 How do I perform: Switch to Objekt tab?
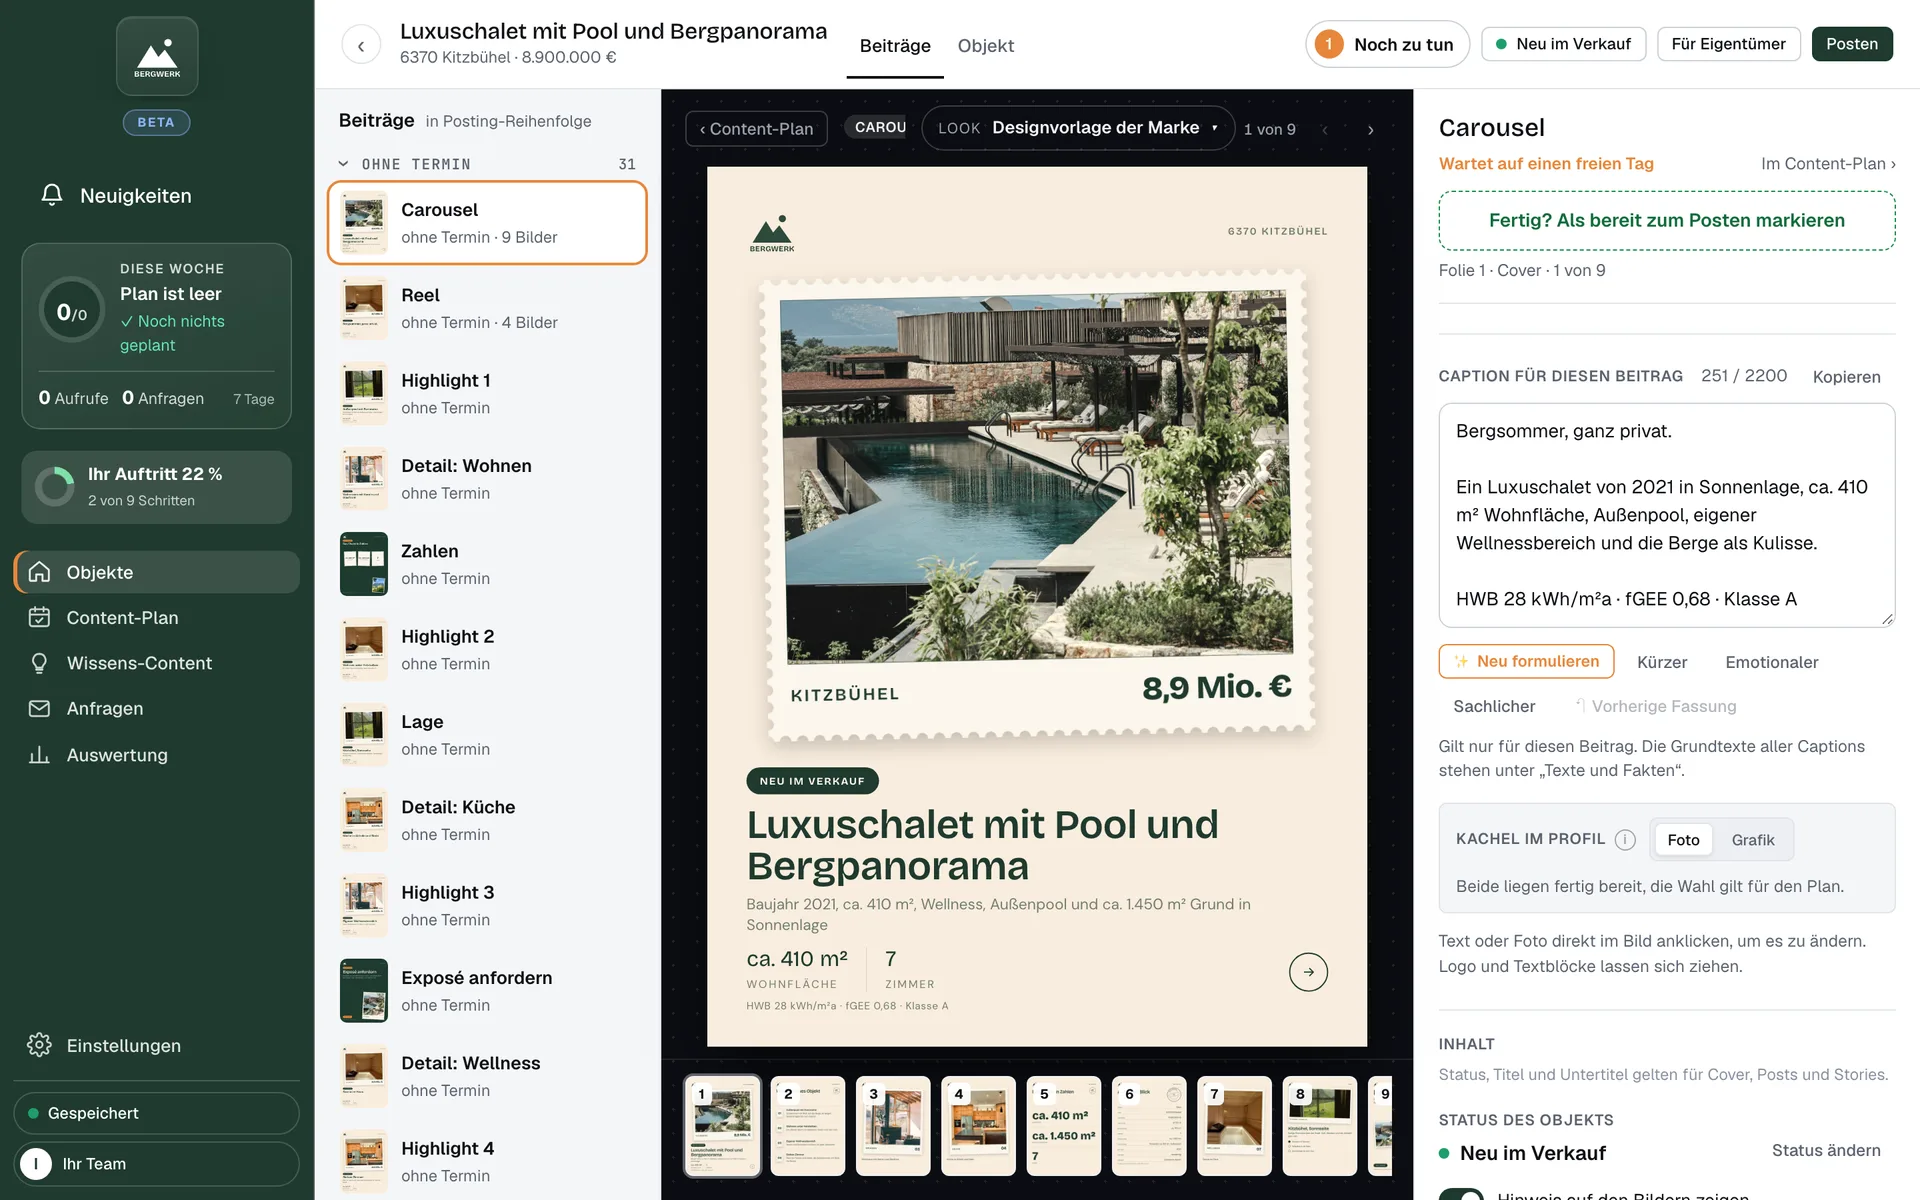[985, 46]
